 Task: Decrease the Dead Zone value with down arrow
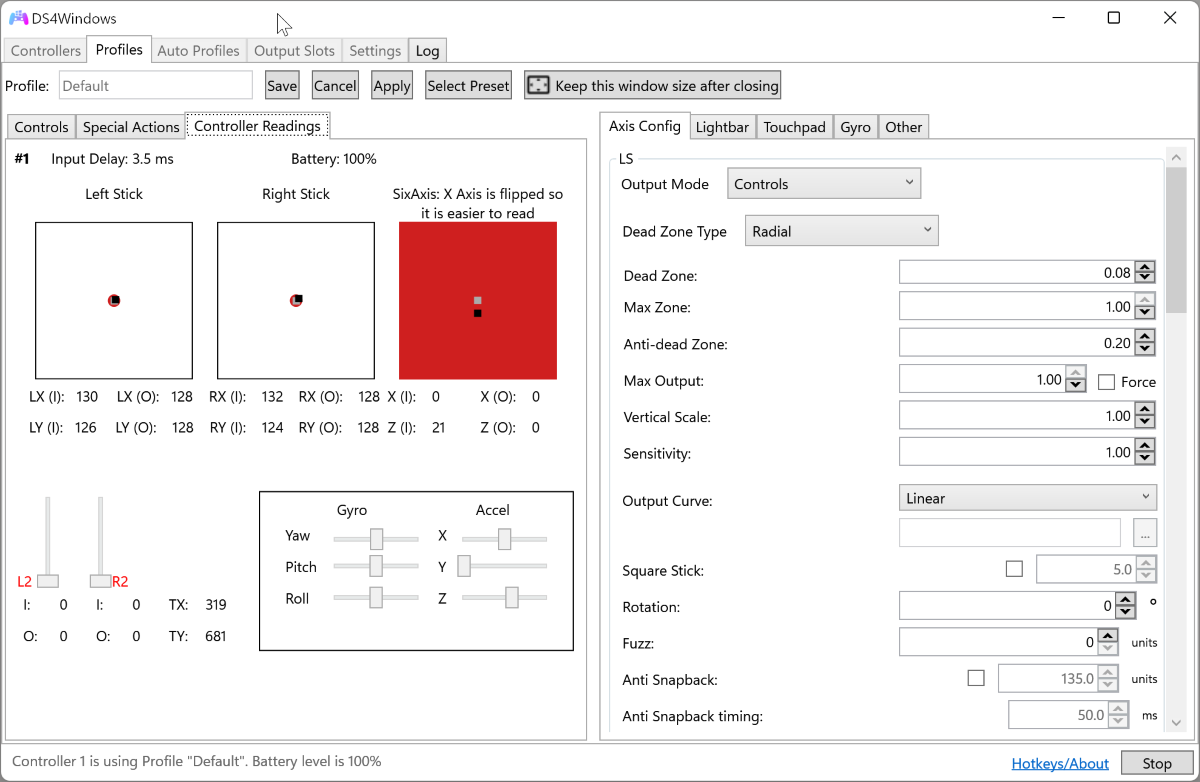[1145, 277]
